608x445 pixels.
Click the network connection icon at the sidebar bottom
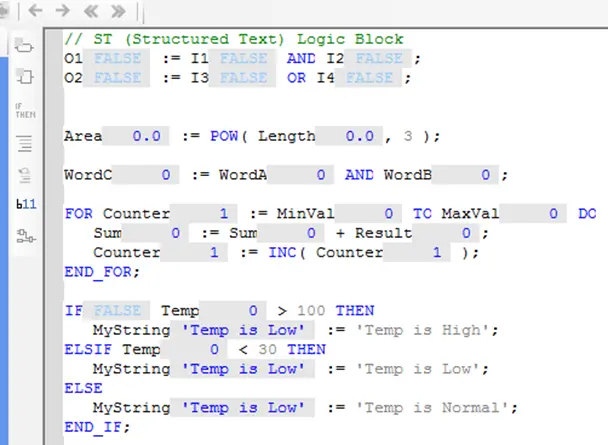[26, 236]
